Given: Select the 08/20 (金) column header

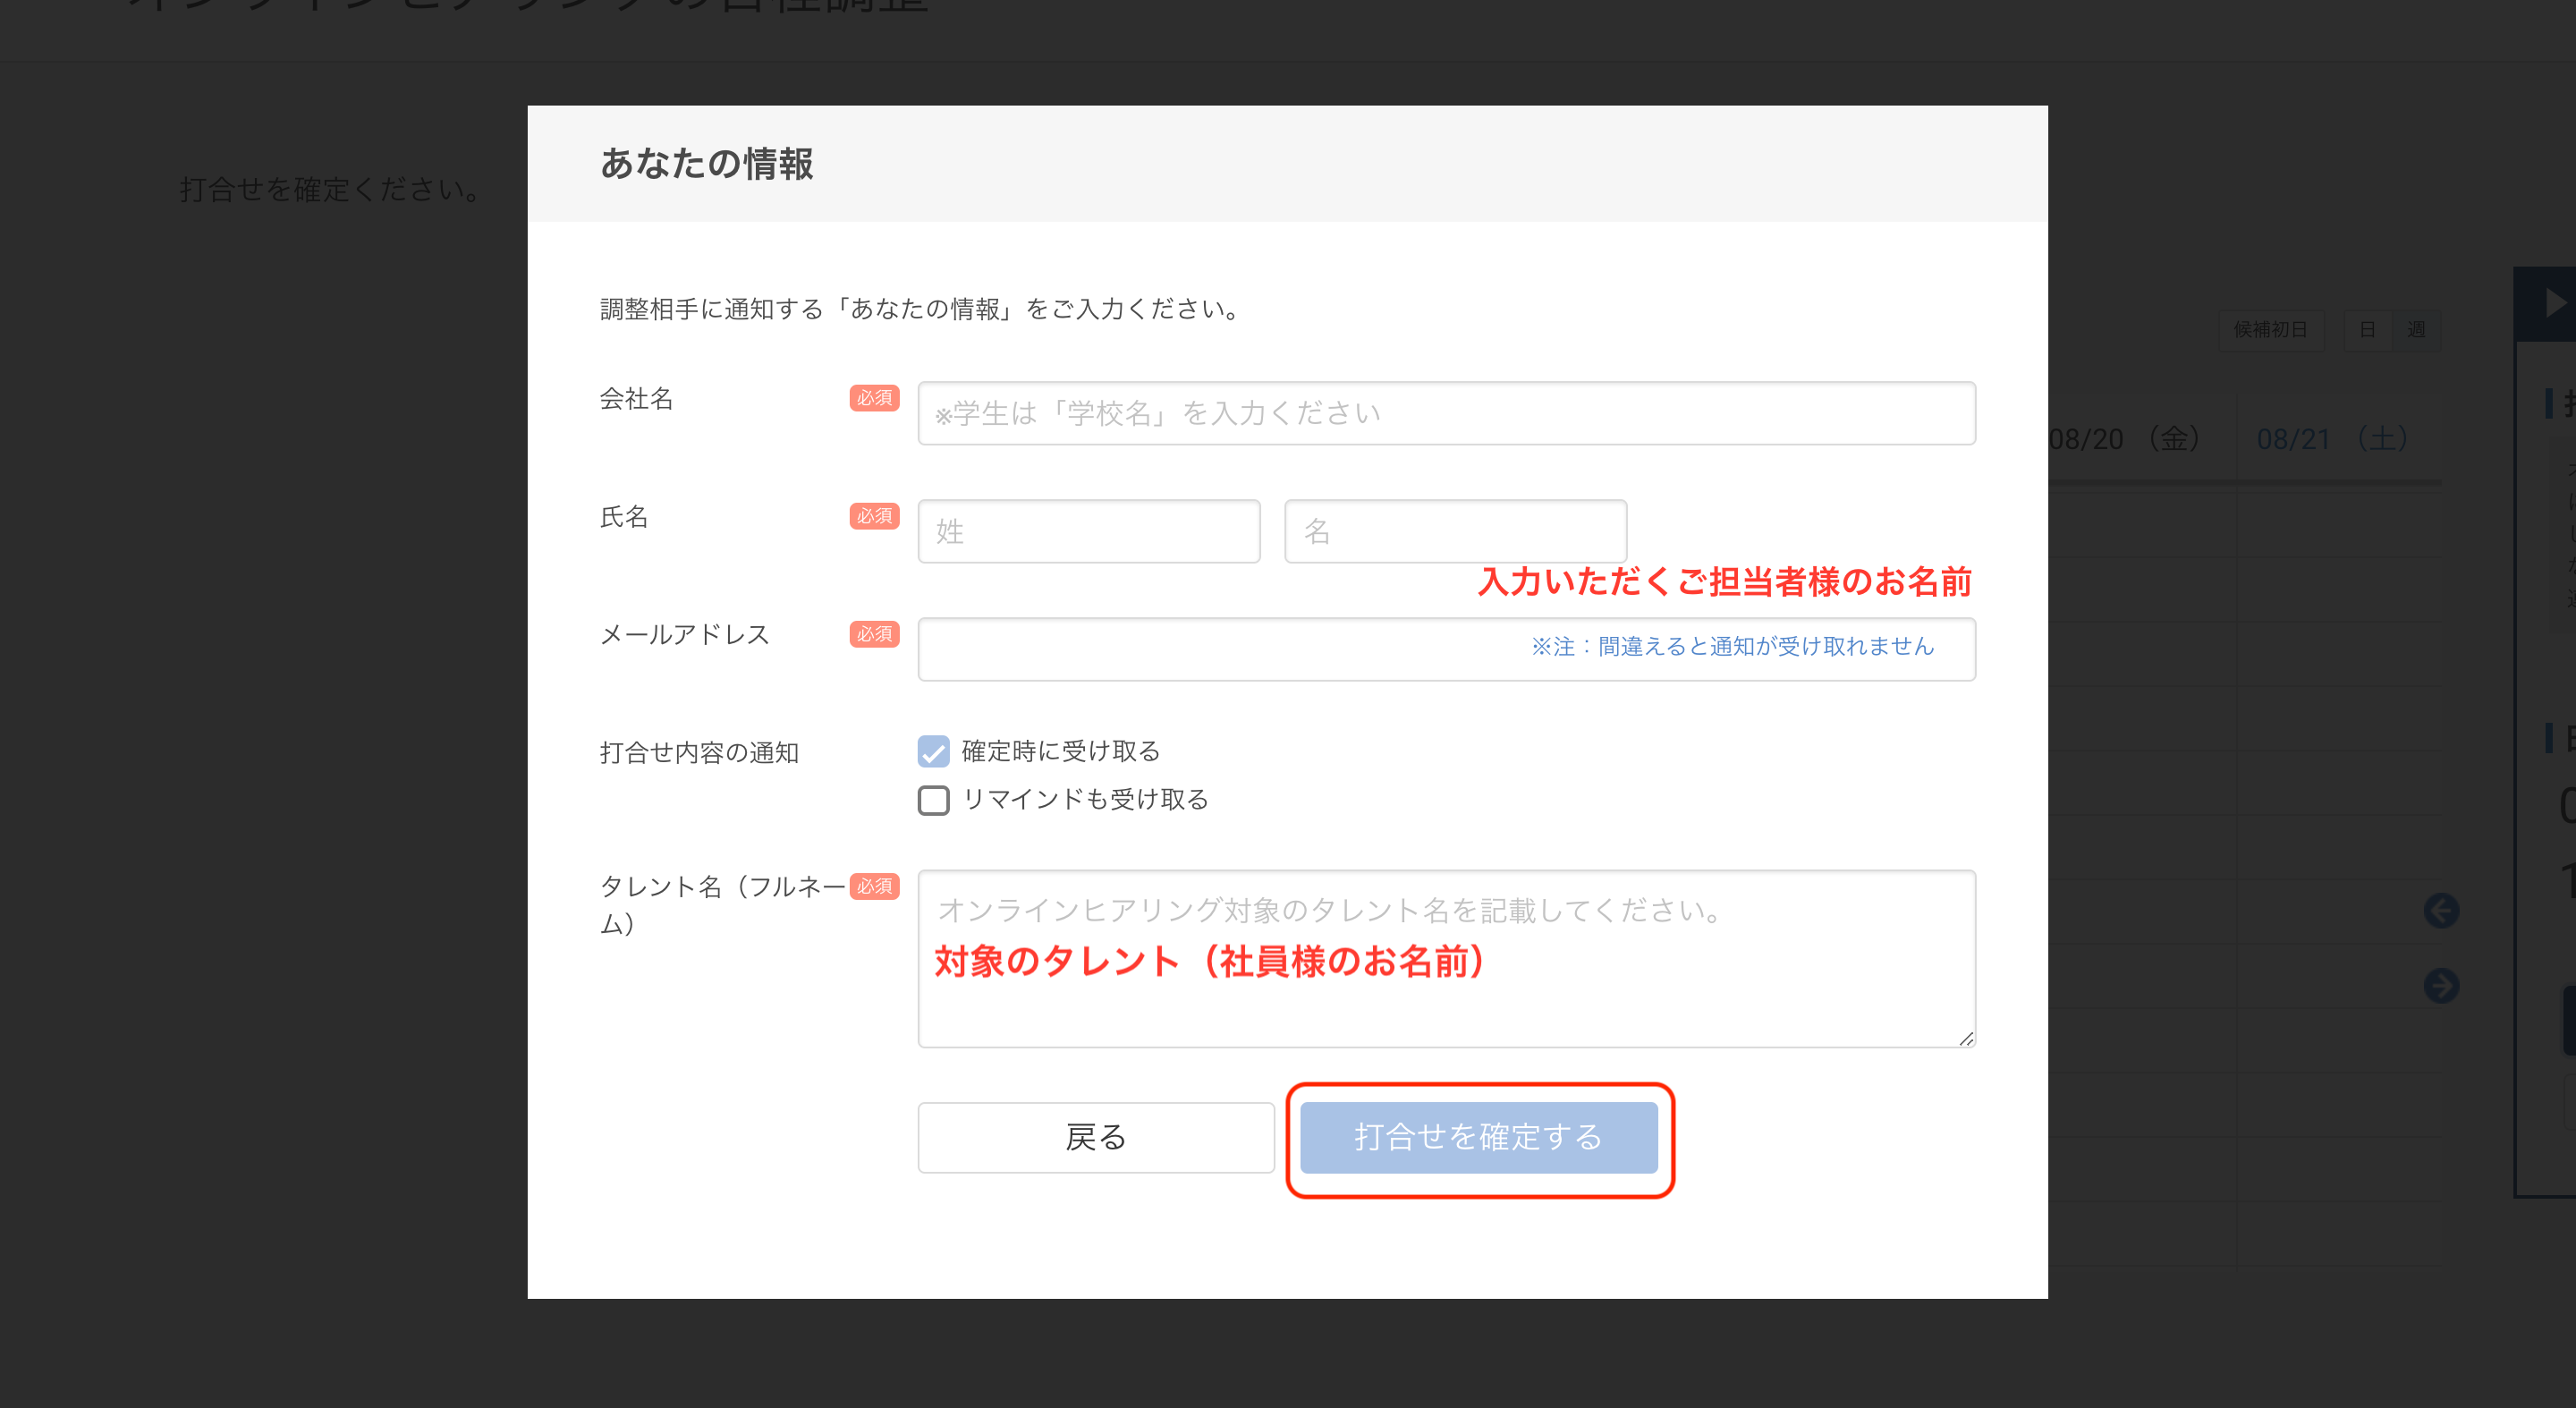Looking at the screenshot, I should coord(2125,439).
